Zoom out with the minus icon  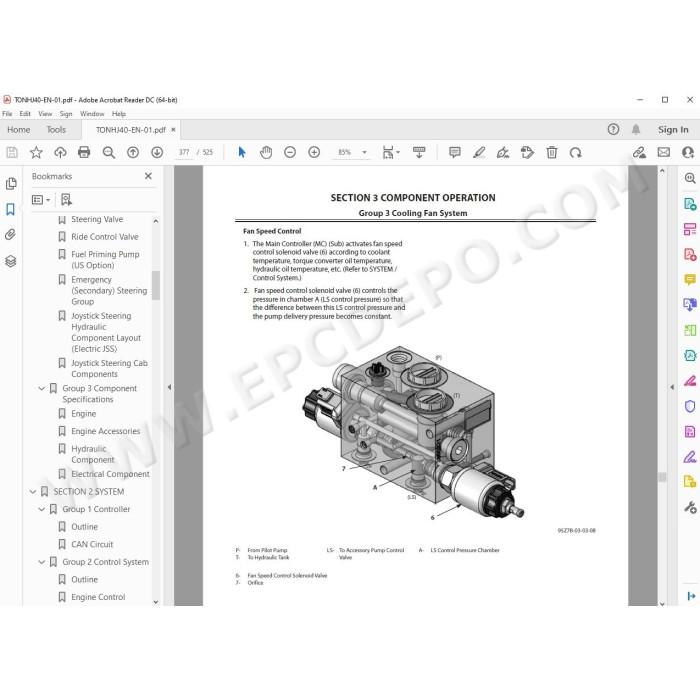click(x=290, y=153)
